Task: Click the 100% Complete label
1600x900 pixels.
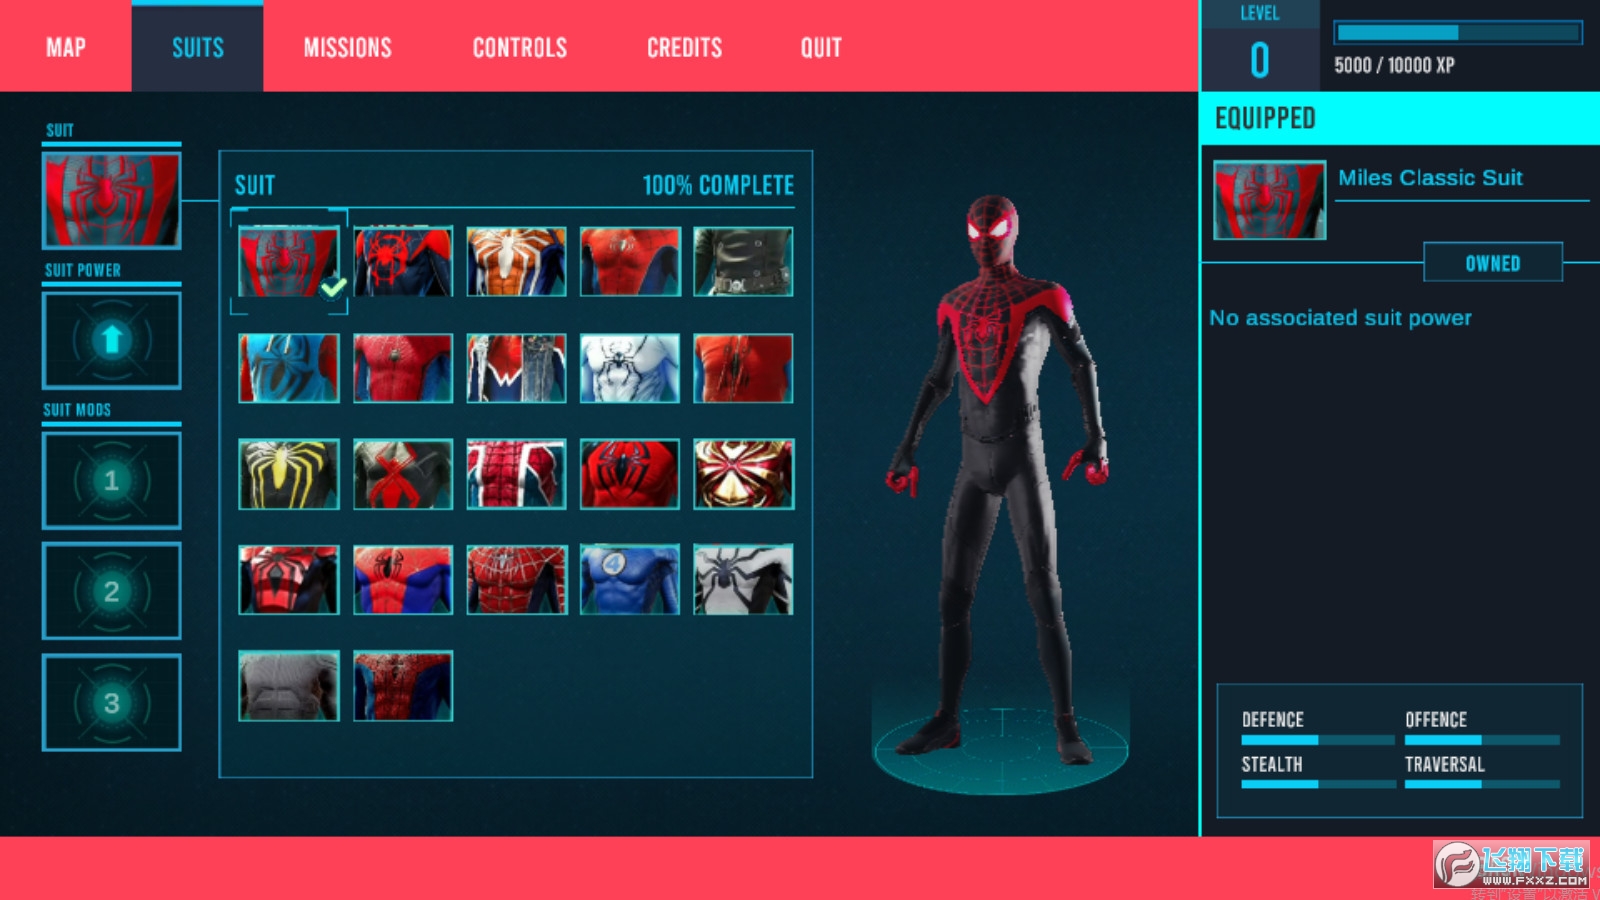Action: 718,185
